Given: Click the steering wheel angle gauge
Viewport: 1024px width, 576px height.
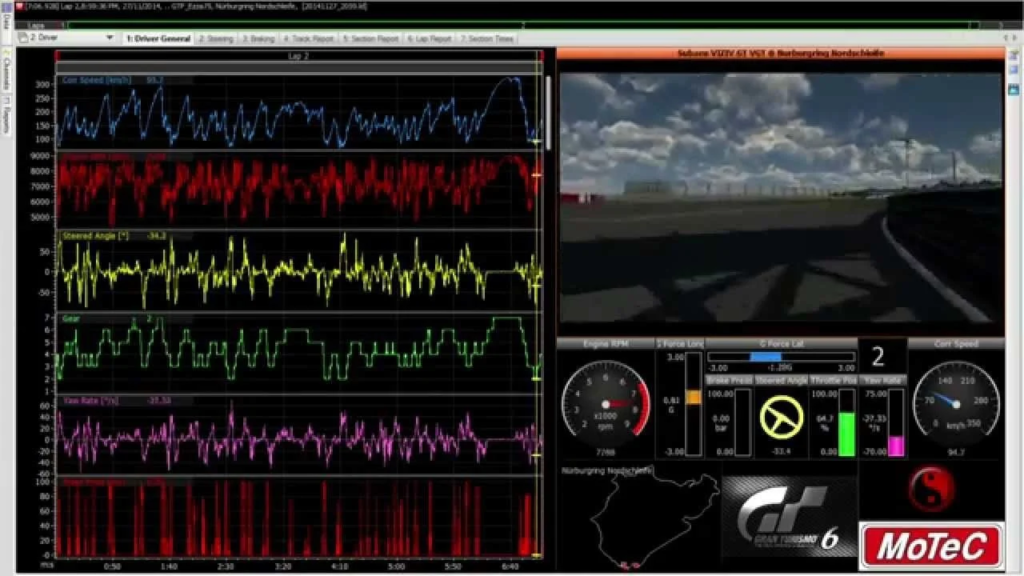Looking at the screenshot, I should coord(781,417).
